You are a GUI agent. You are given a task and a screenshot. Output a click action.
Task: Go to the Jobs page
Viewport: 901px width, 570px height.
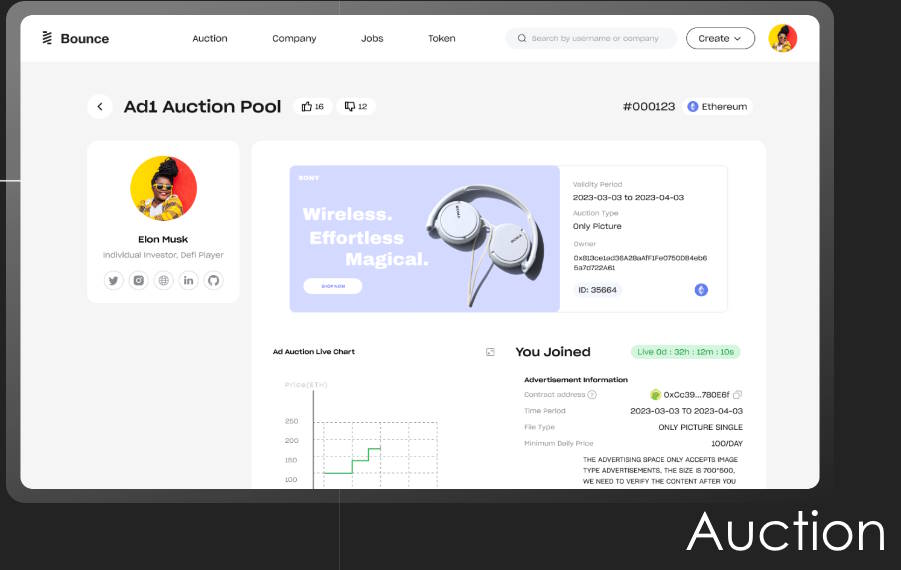[372, 38]
